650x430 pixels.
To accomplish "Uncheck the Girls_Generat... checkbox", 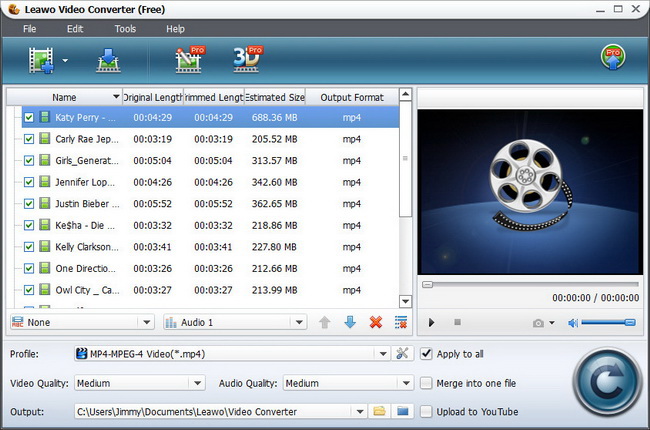I will pos(29,160).
